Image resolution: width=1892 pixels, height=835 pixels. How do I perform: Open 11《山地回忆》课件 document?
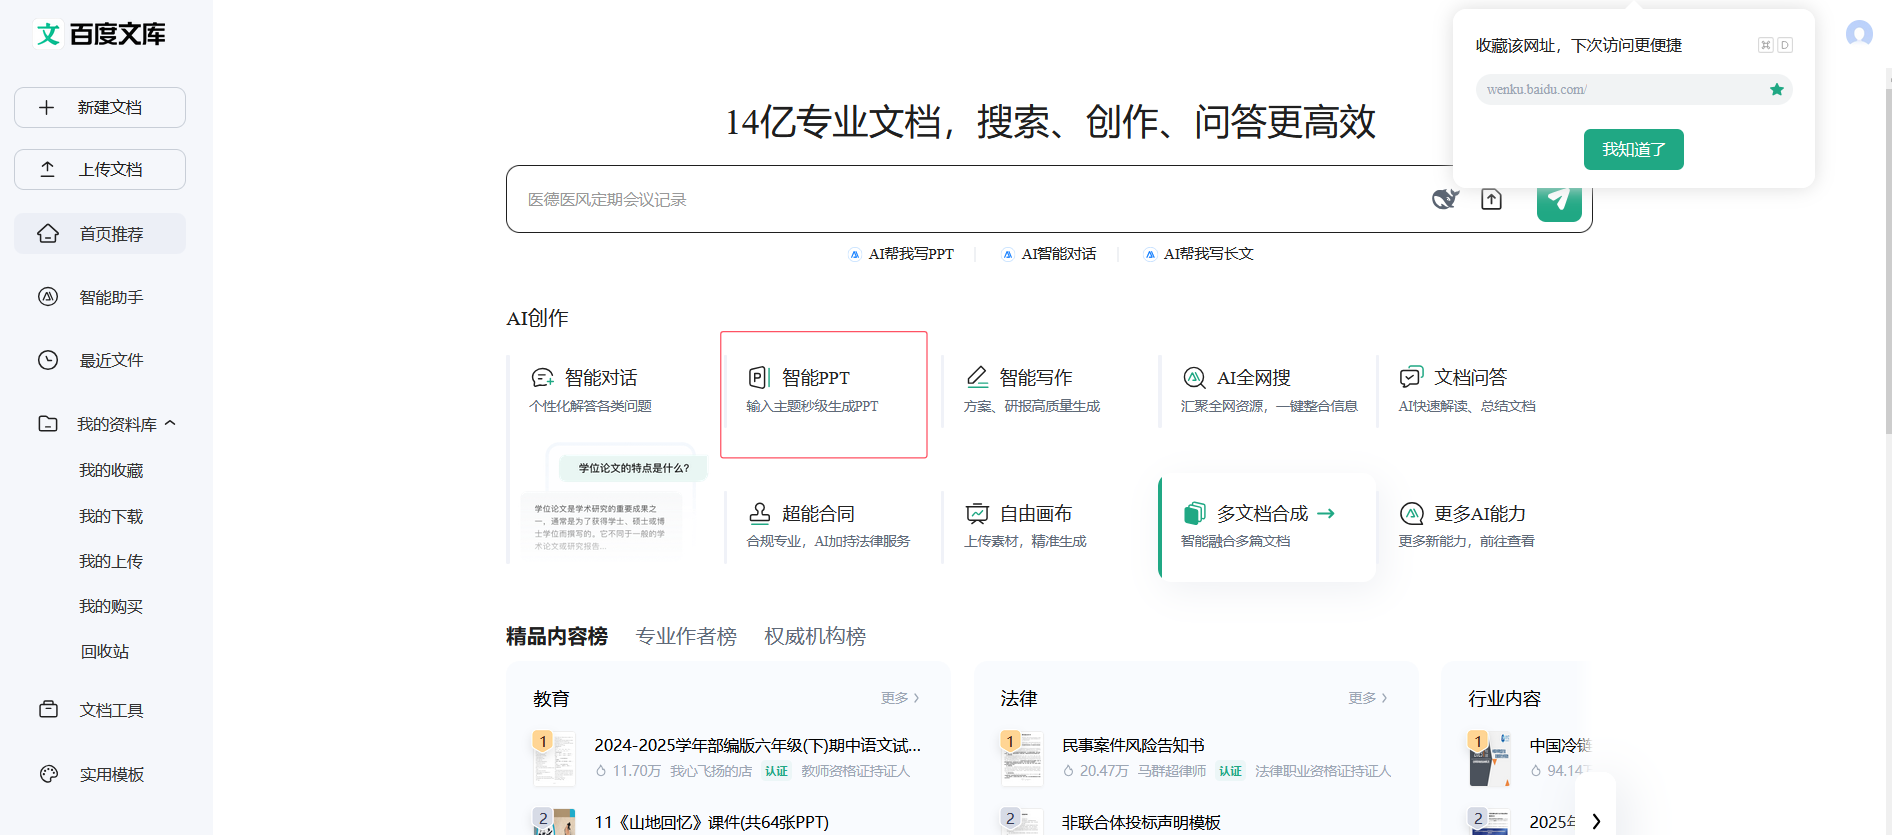[x=711, y=822]
